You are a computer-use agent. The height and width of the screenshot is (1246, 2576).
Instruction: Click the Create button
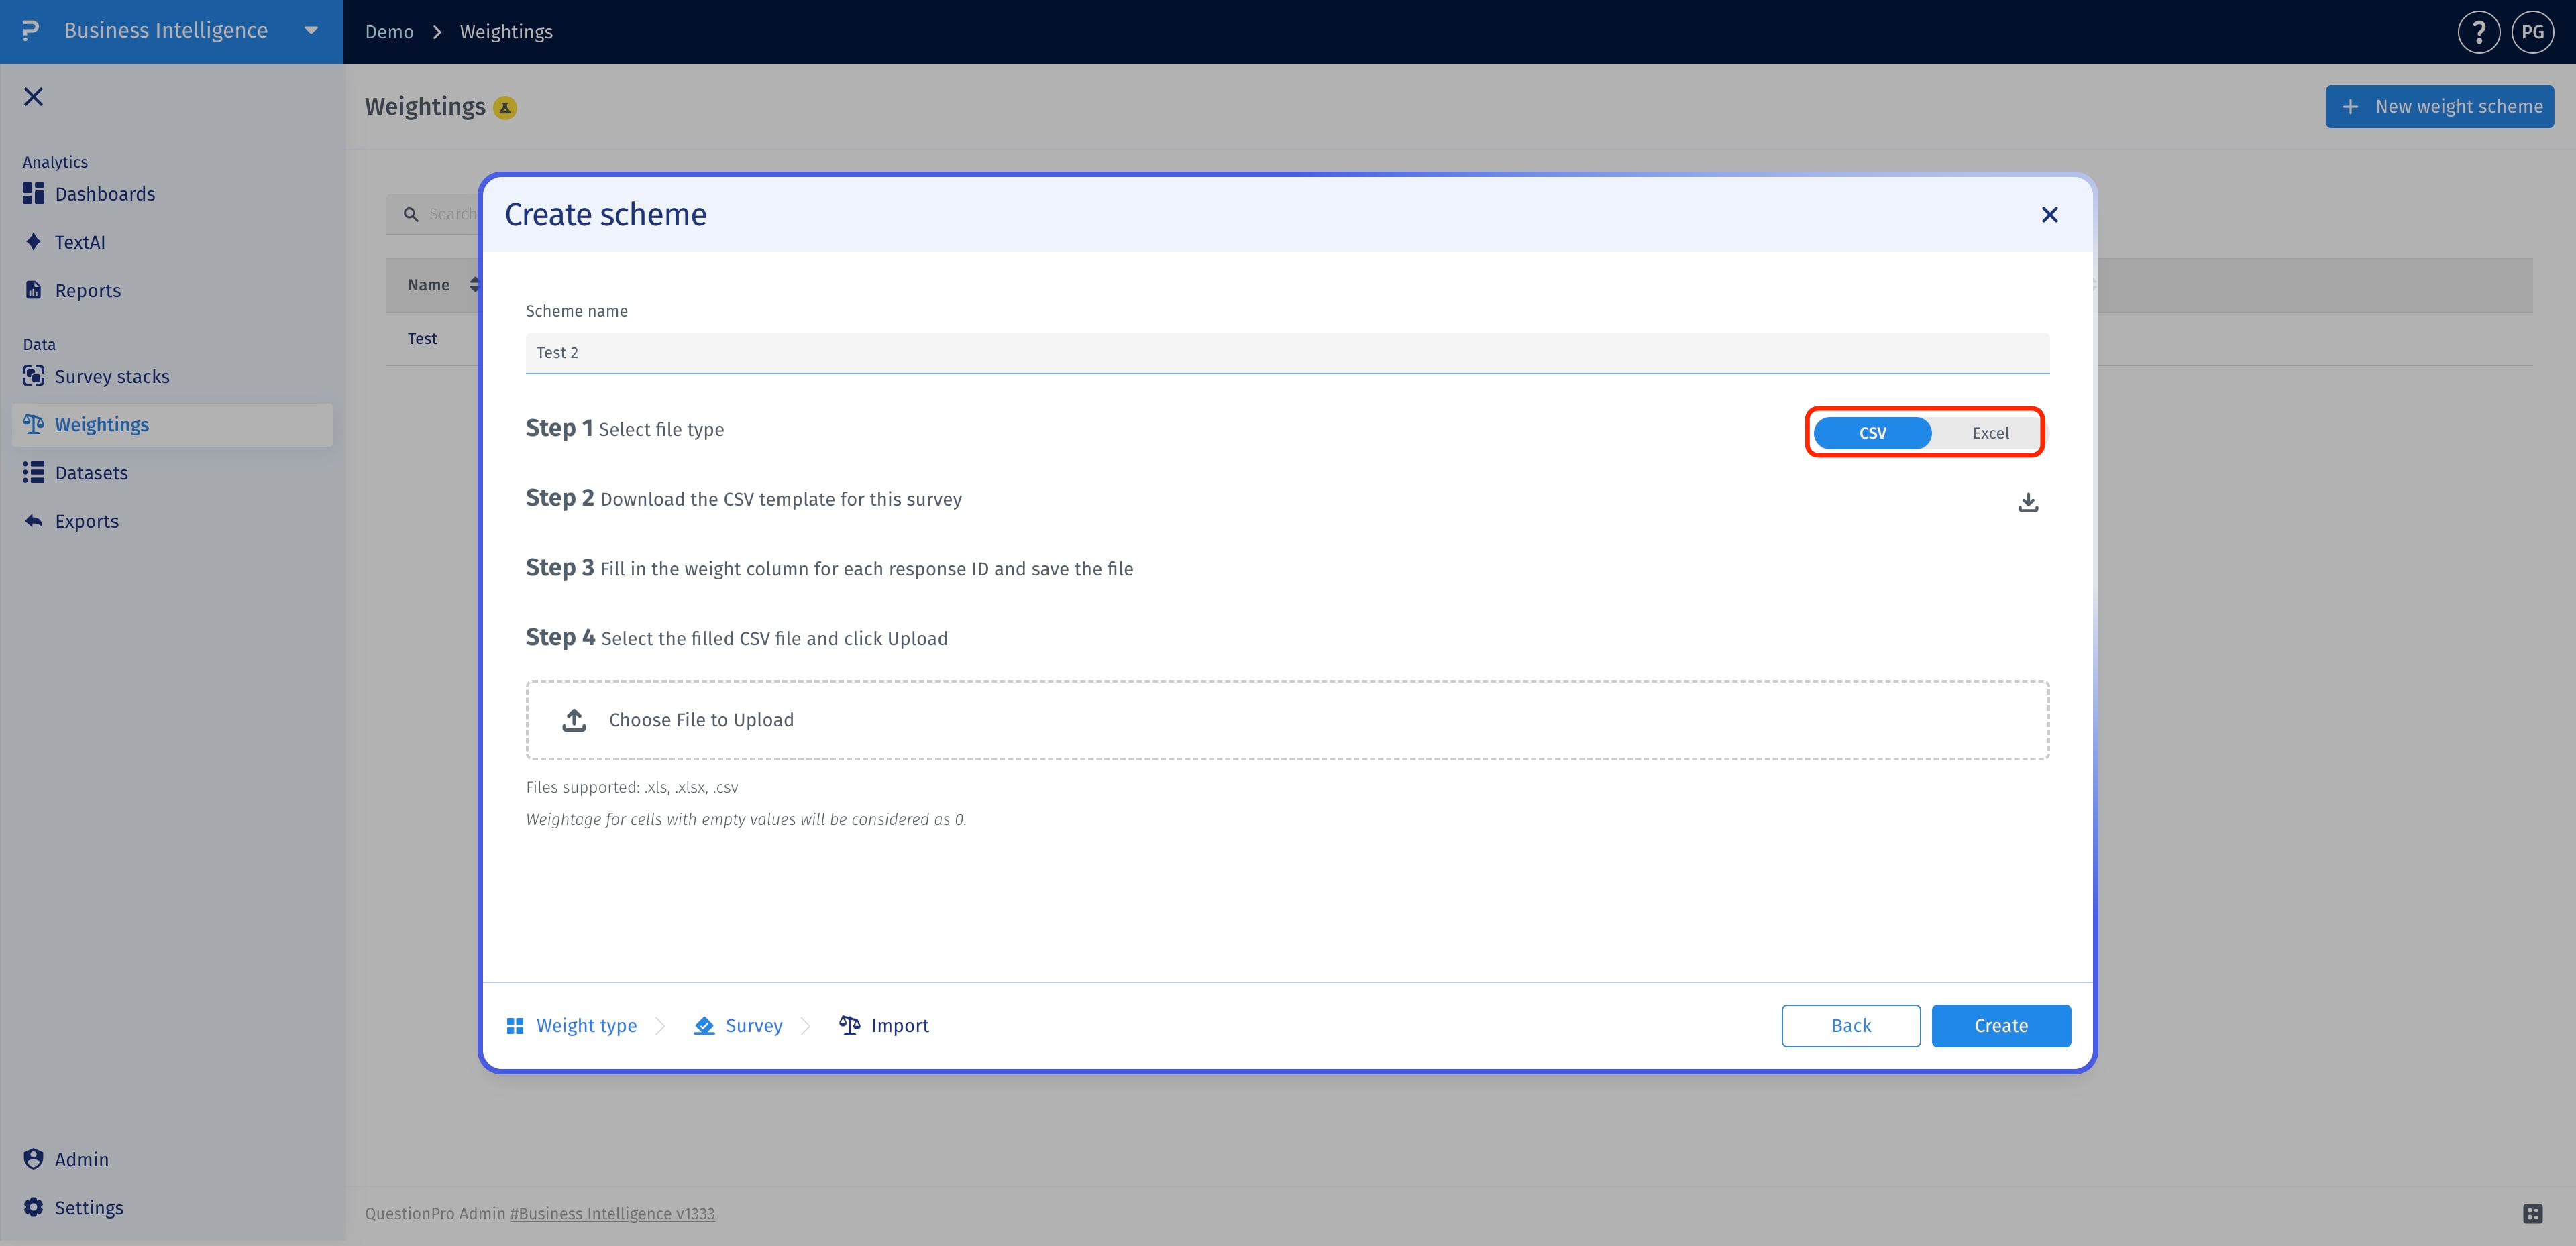[x=2001, y=1026]
